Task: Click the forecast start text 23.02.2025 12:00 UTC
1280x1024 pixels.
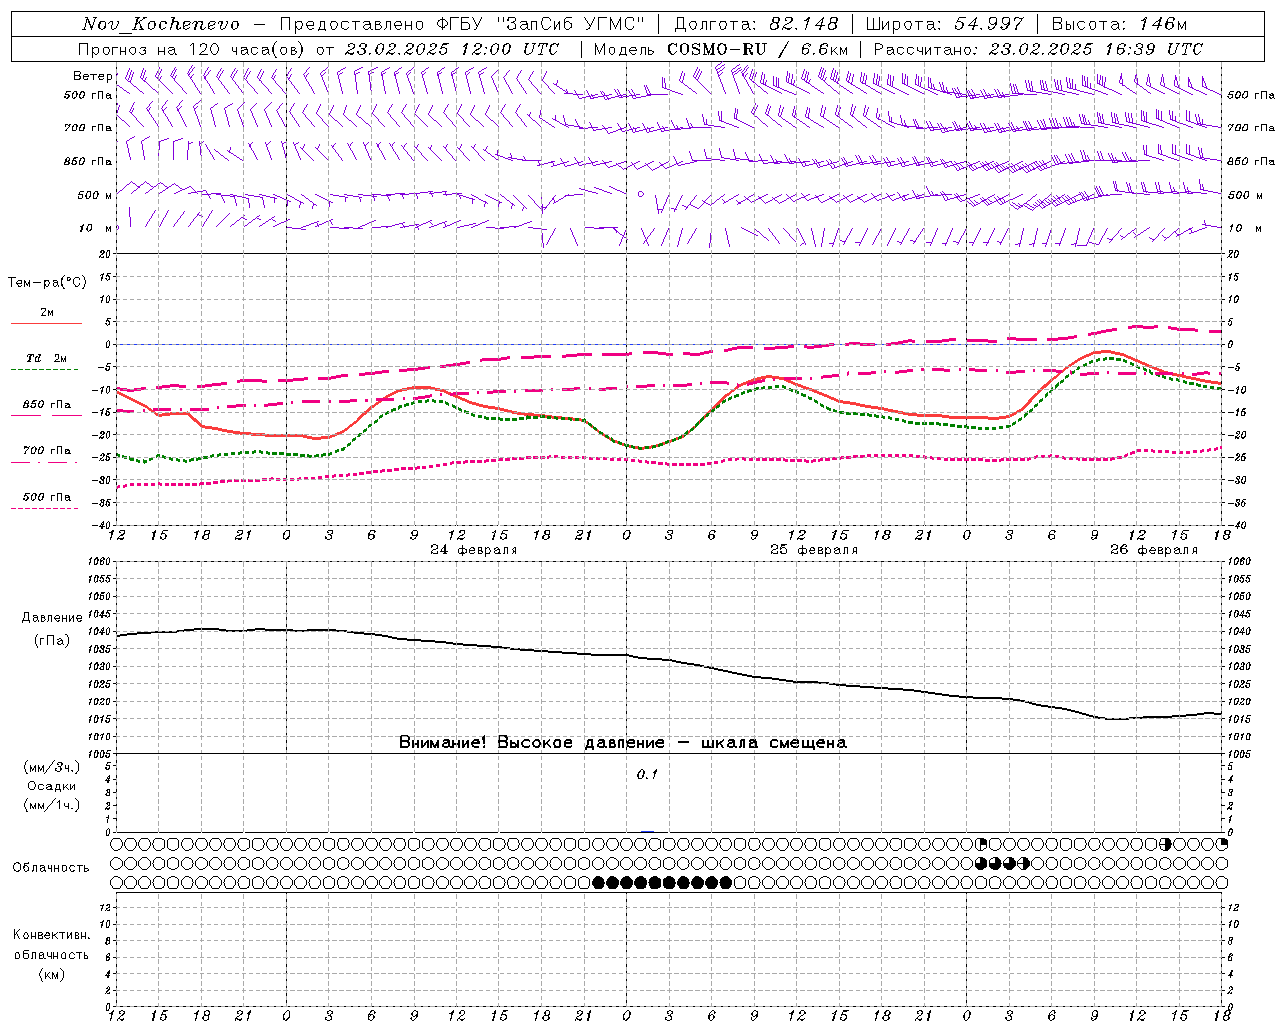Action: 451,49
